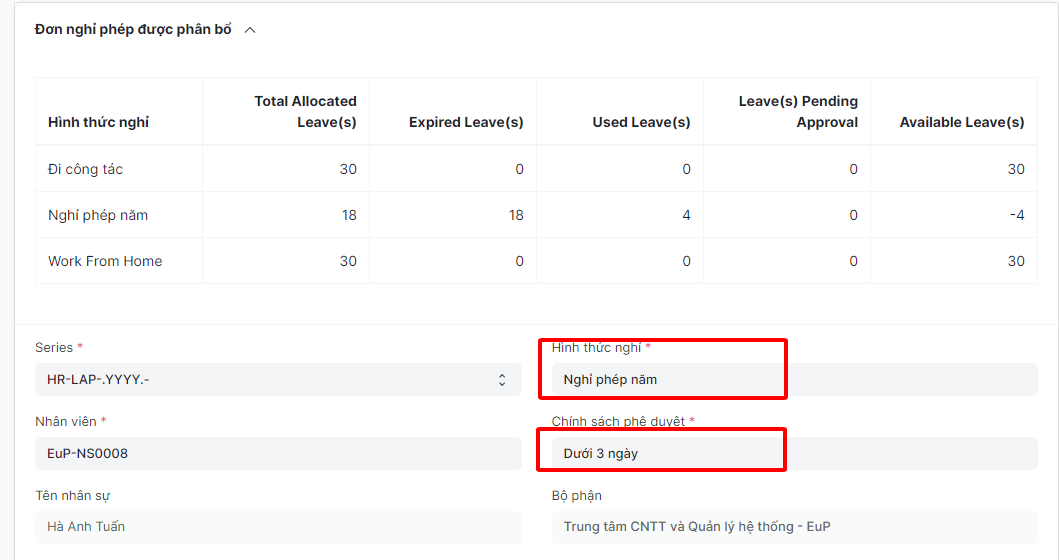Click the Available Leave(s) column header
The width and height of the screenshot is (1059, 560).
961,122
